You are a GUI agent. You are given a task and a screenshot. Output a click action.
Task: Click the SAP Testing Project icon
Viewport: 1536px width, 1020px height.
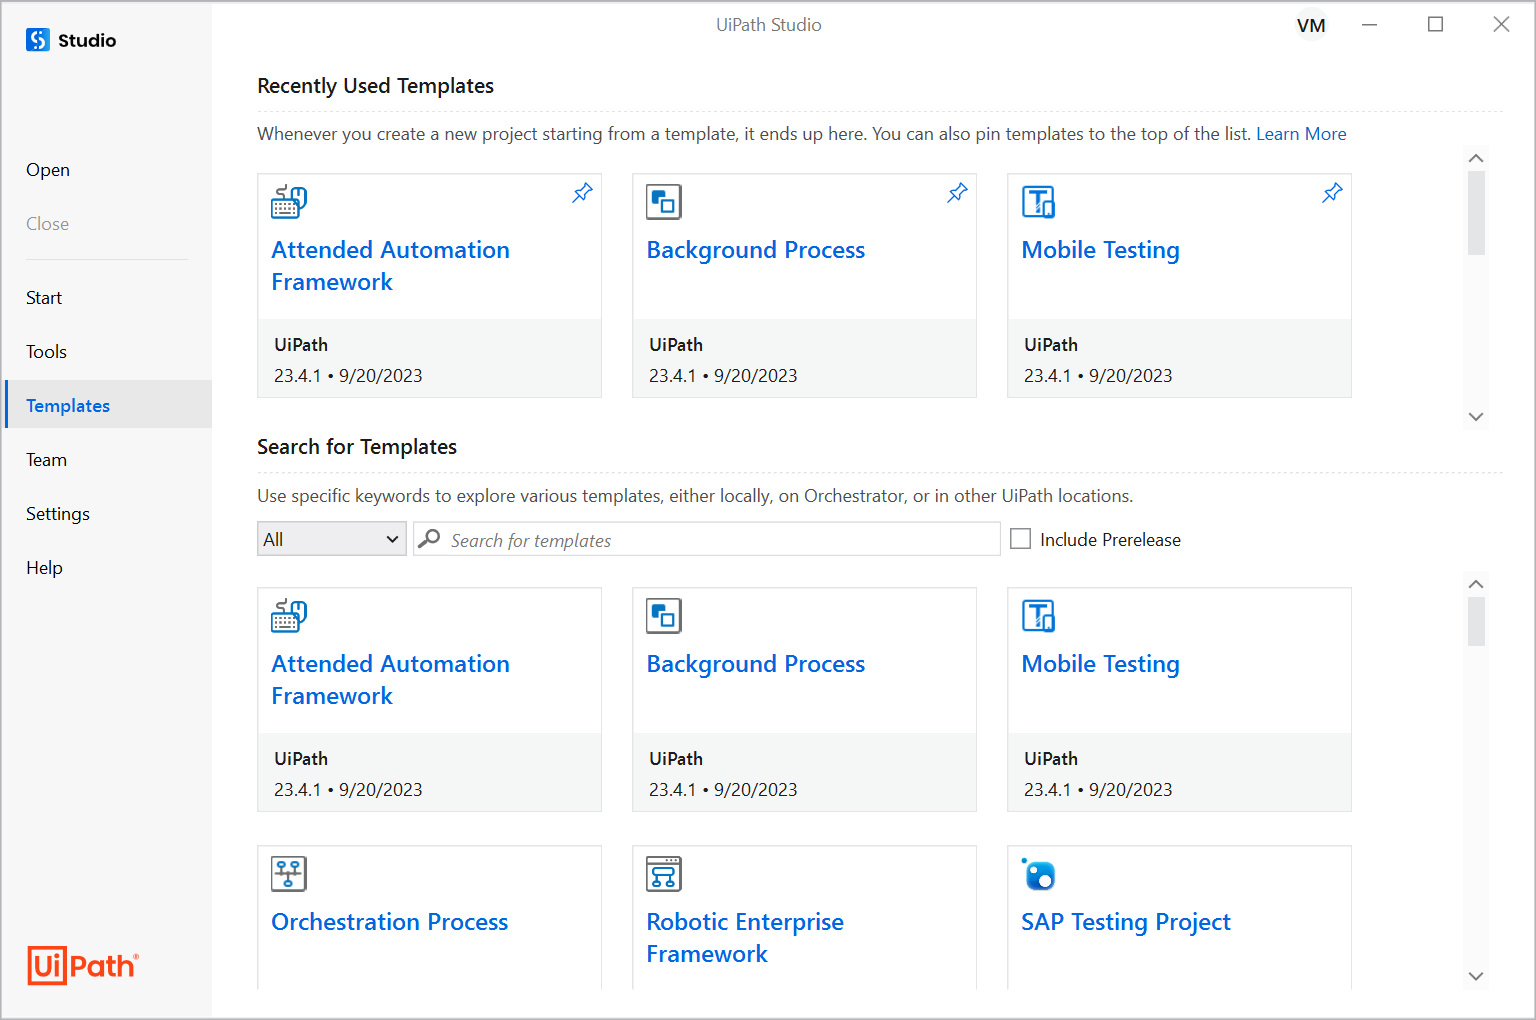point(1039,875)
